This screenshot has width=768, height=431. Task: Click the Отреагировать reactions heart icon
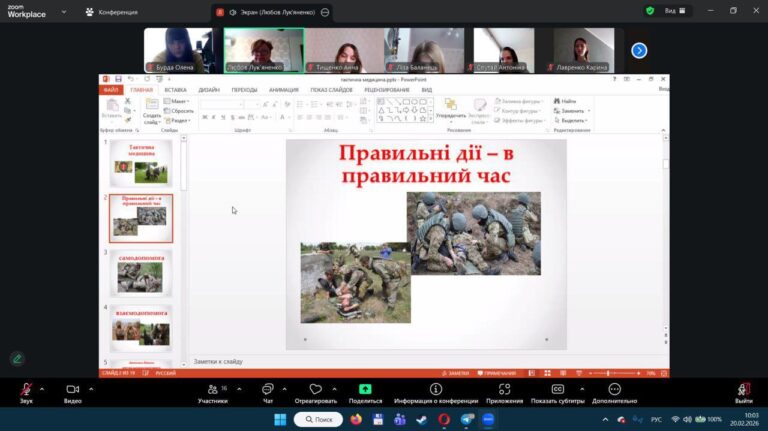pos(316,391)
